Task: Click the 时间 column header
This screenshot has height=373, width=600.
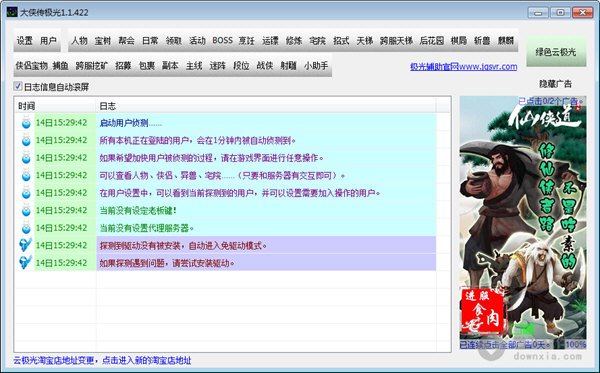Action: [x=55, y=106]
